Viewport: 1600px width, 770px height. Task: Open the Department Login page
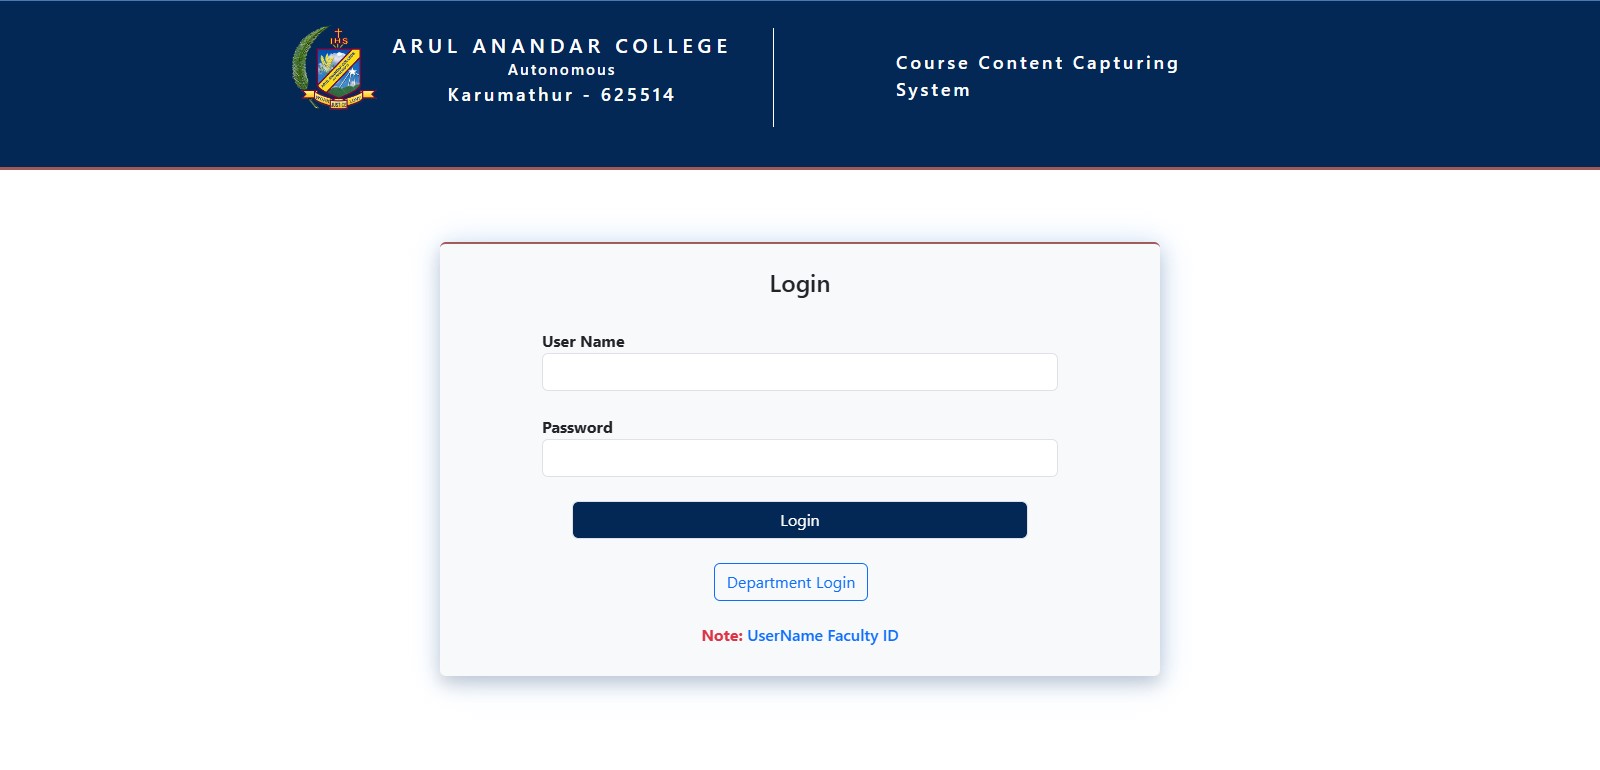pos(790,582)
